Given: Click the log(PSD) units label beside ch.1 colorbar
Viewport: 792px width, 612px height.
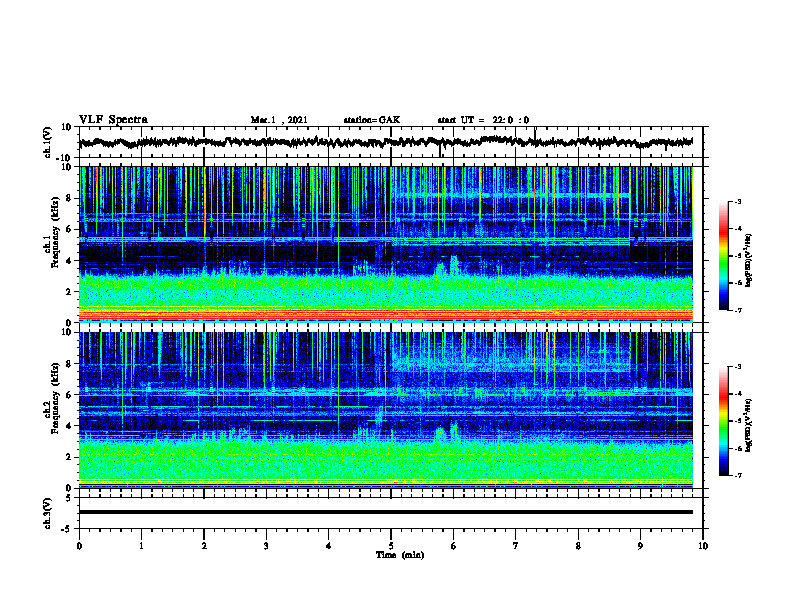Looking at the screenshot, I should click(x=749, y=260).
